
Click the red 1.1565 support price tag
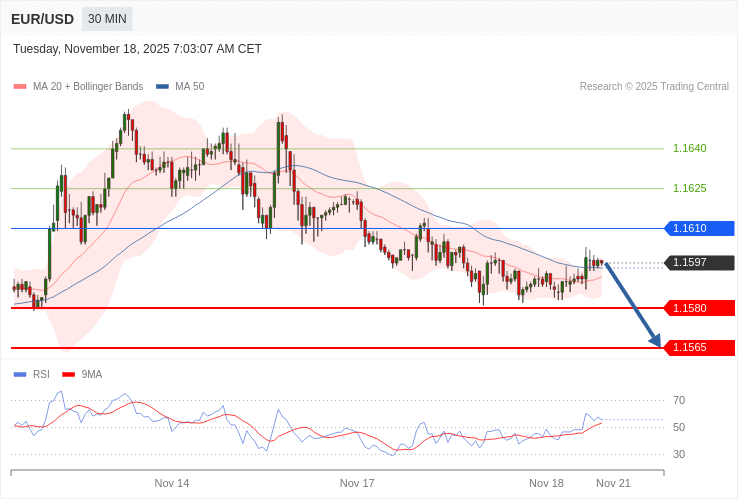click(699, 347)
